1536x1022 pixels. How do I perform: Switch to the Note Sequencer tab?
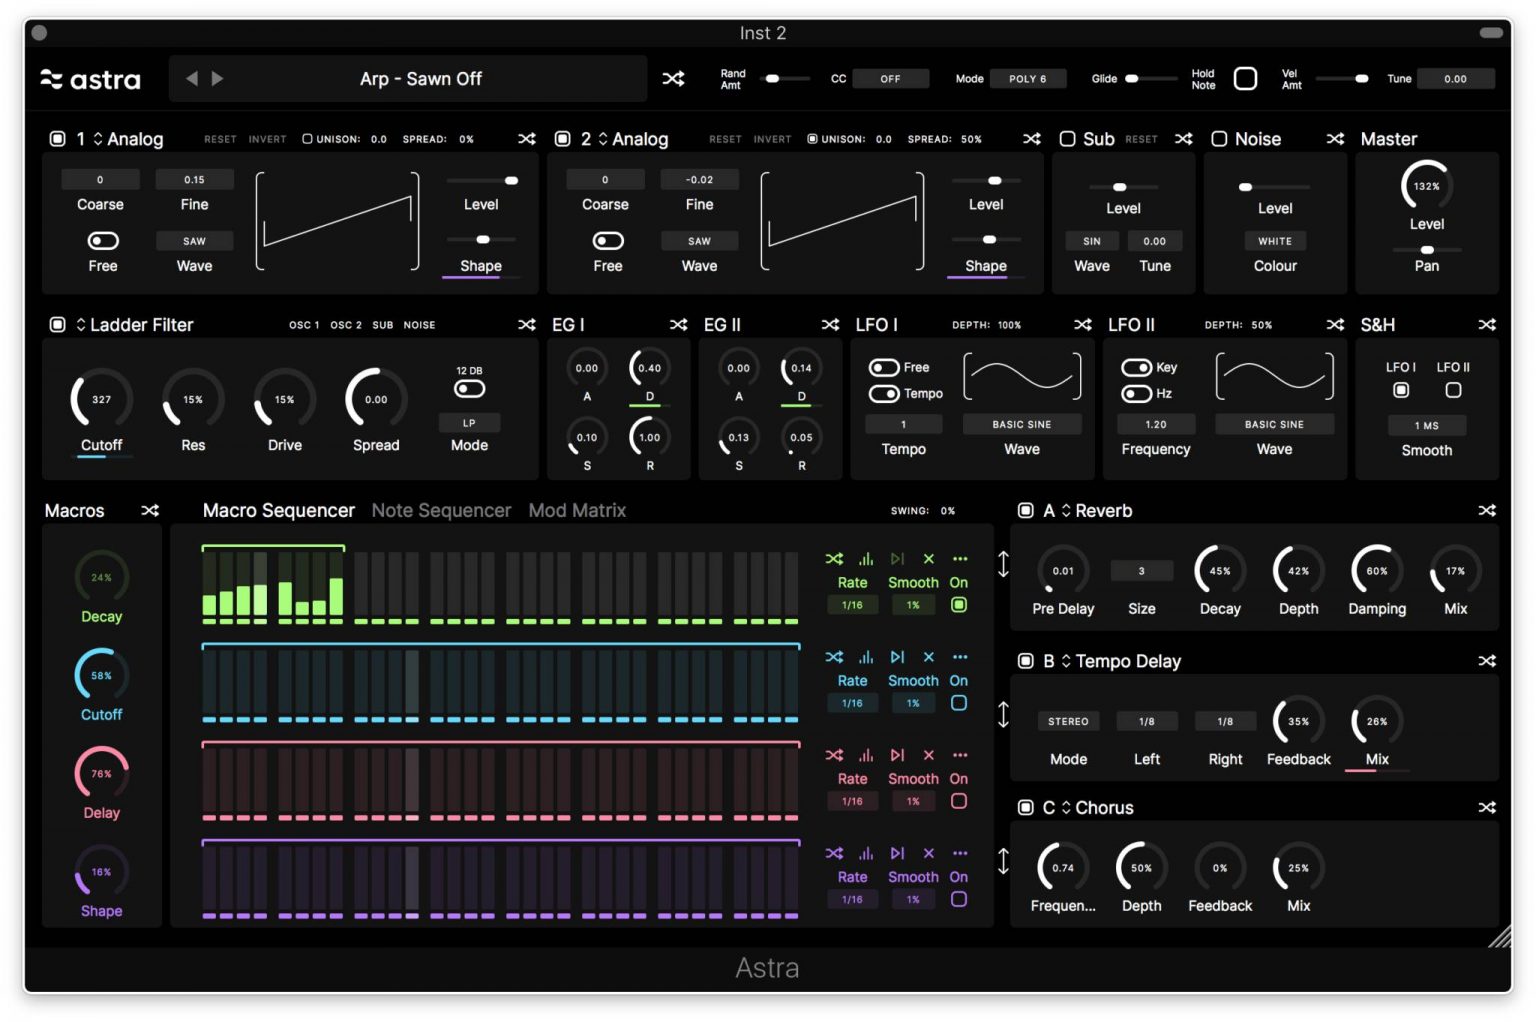point(441,510)
